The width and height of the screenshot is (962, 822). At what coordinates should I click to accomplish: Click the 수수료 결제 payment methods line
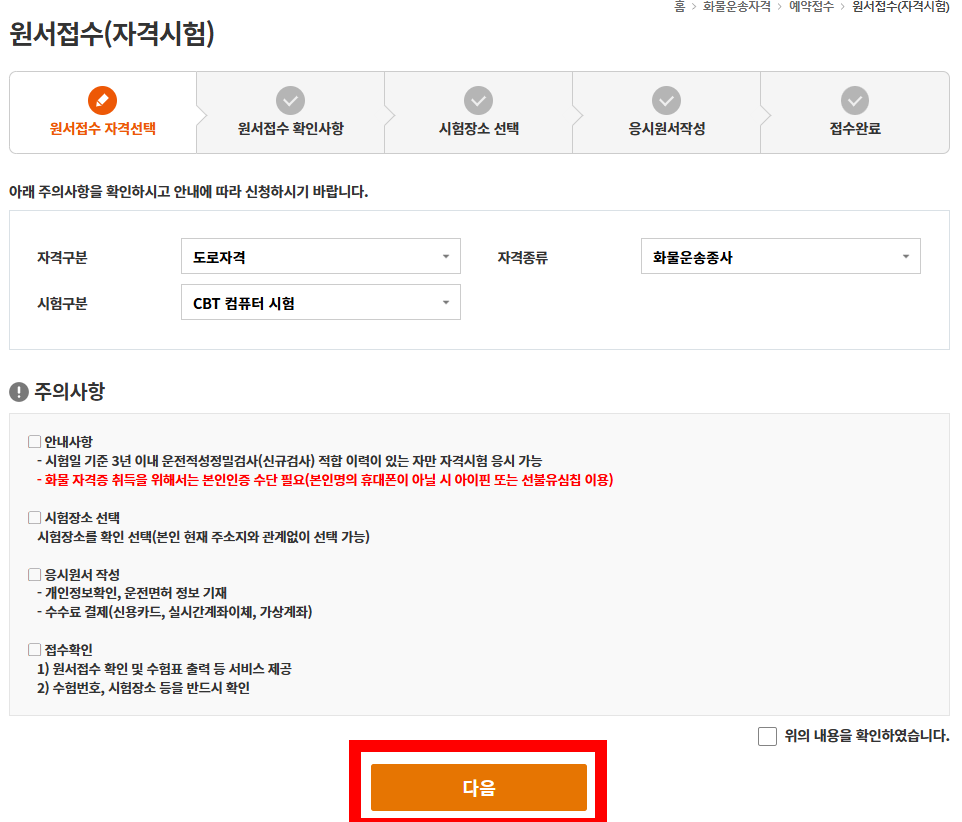[x=175, y=612]
